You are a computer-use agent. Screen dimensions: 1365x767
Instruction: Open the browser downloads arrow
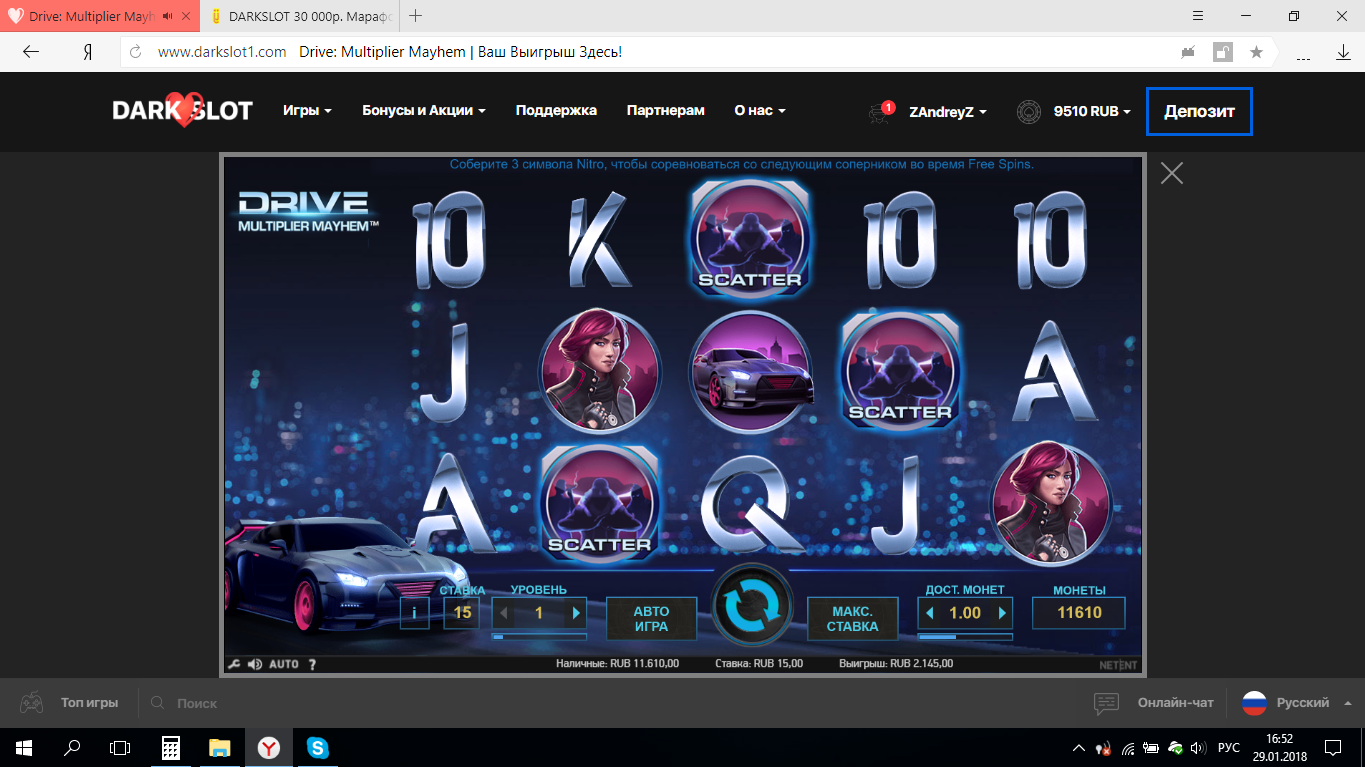pos(1343,52)
